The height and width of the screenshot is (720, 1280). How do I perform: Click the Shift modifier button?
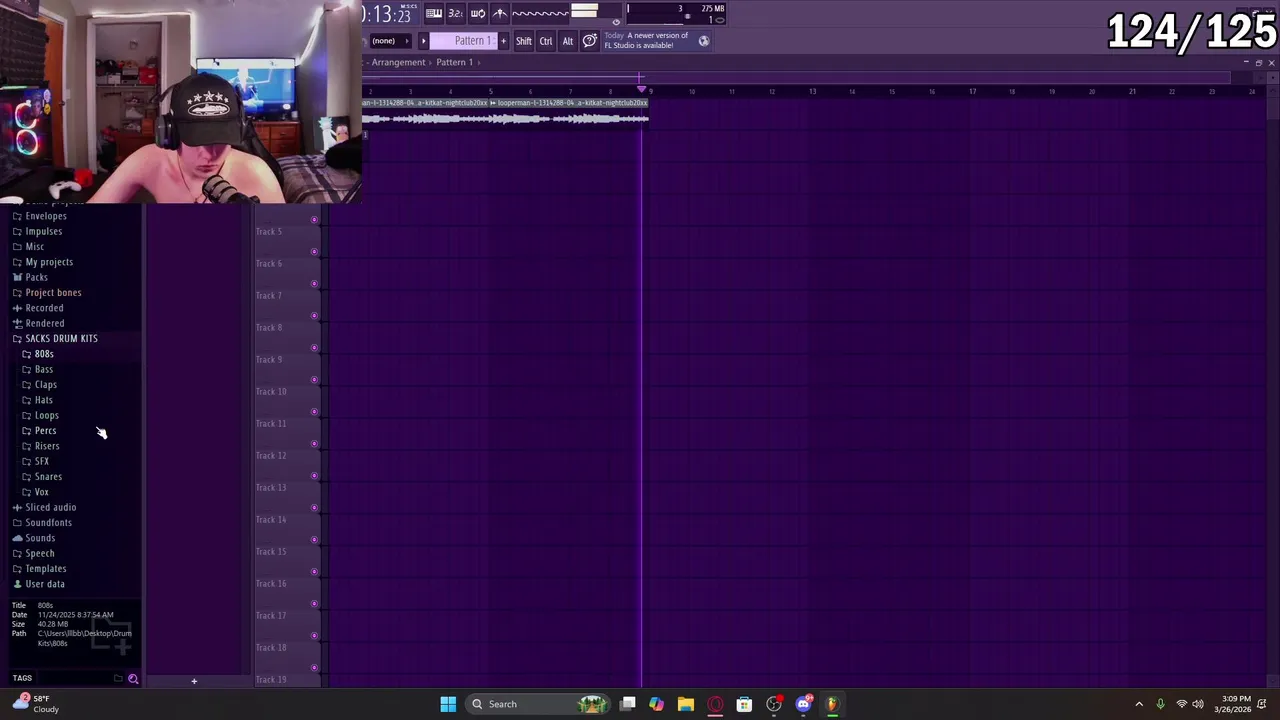(x=524, y=41)
